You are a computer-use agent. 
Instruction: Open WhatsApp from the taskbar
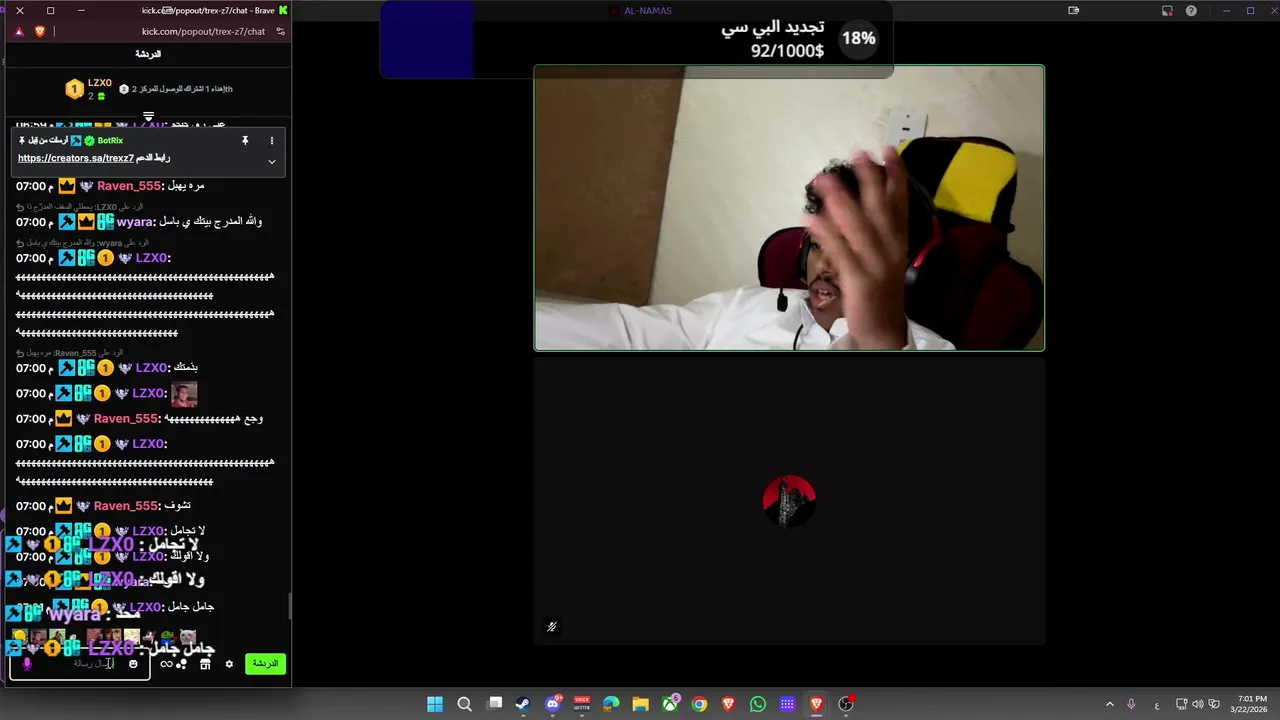(x=758, y=704)
